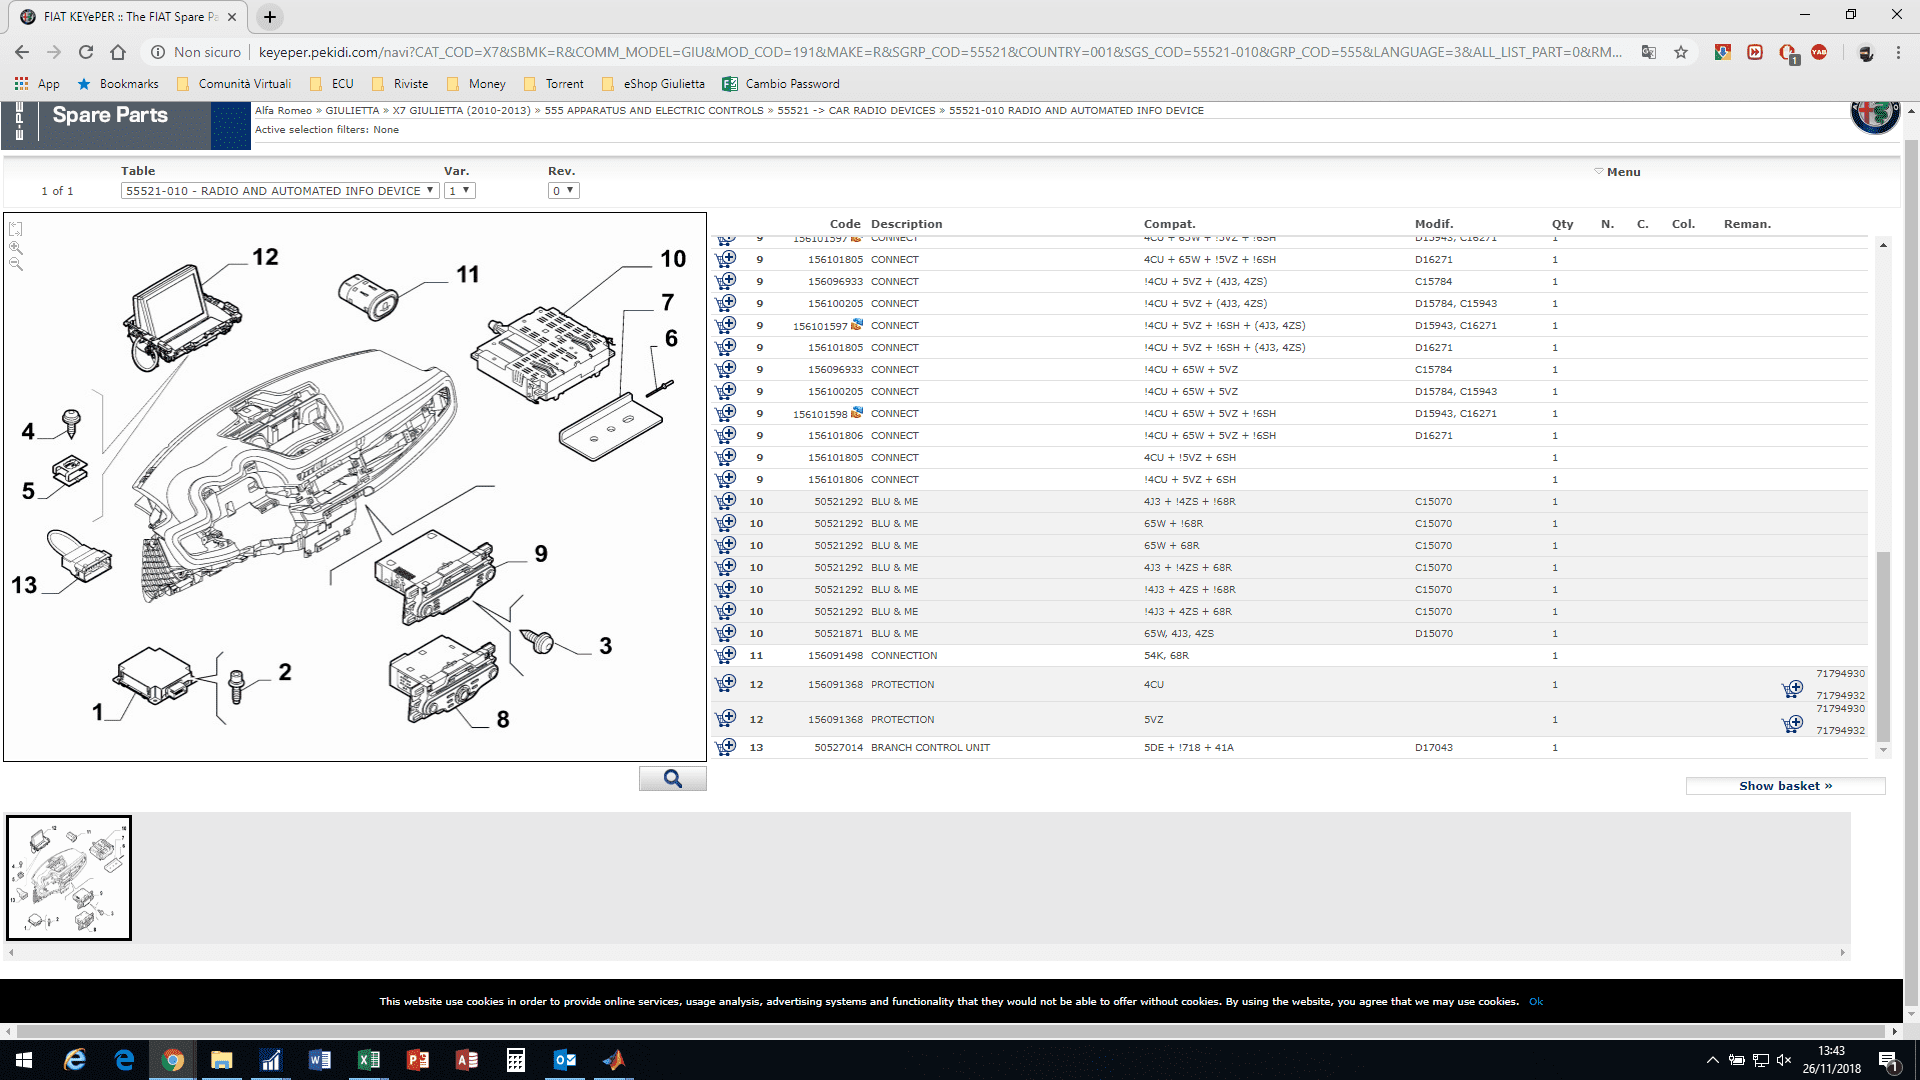Open the Table selection dropdown
Viewport: 1920px width, 1080px height.
280,191
